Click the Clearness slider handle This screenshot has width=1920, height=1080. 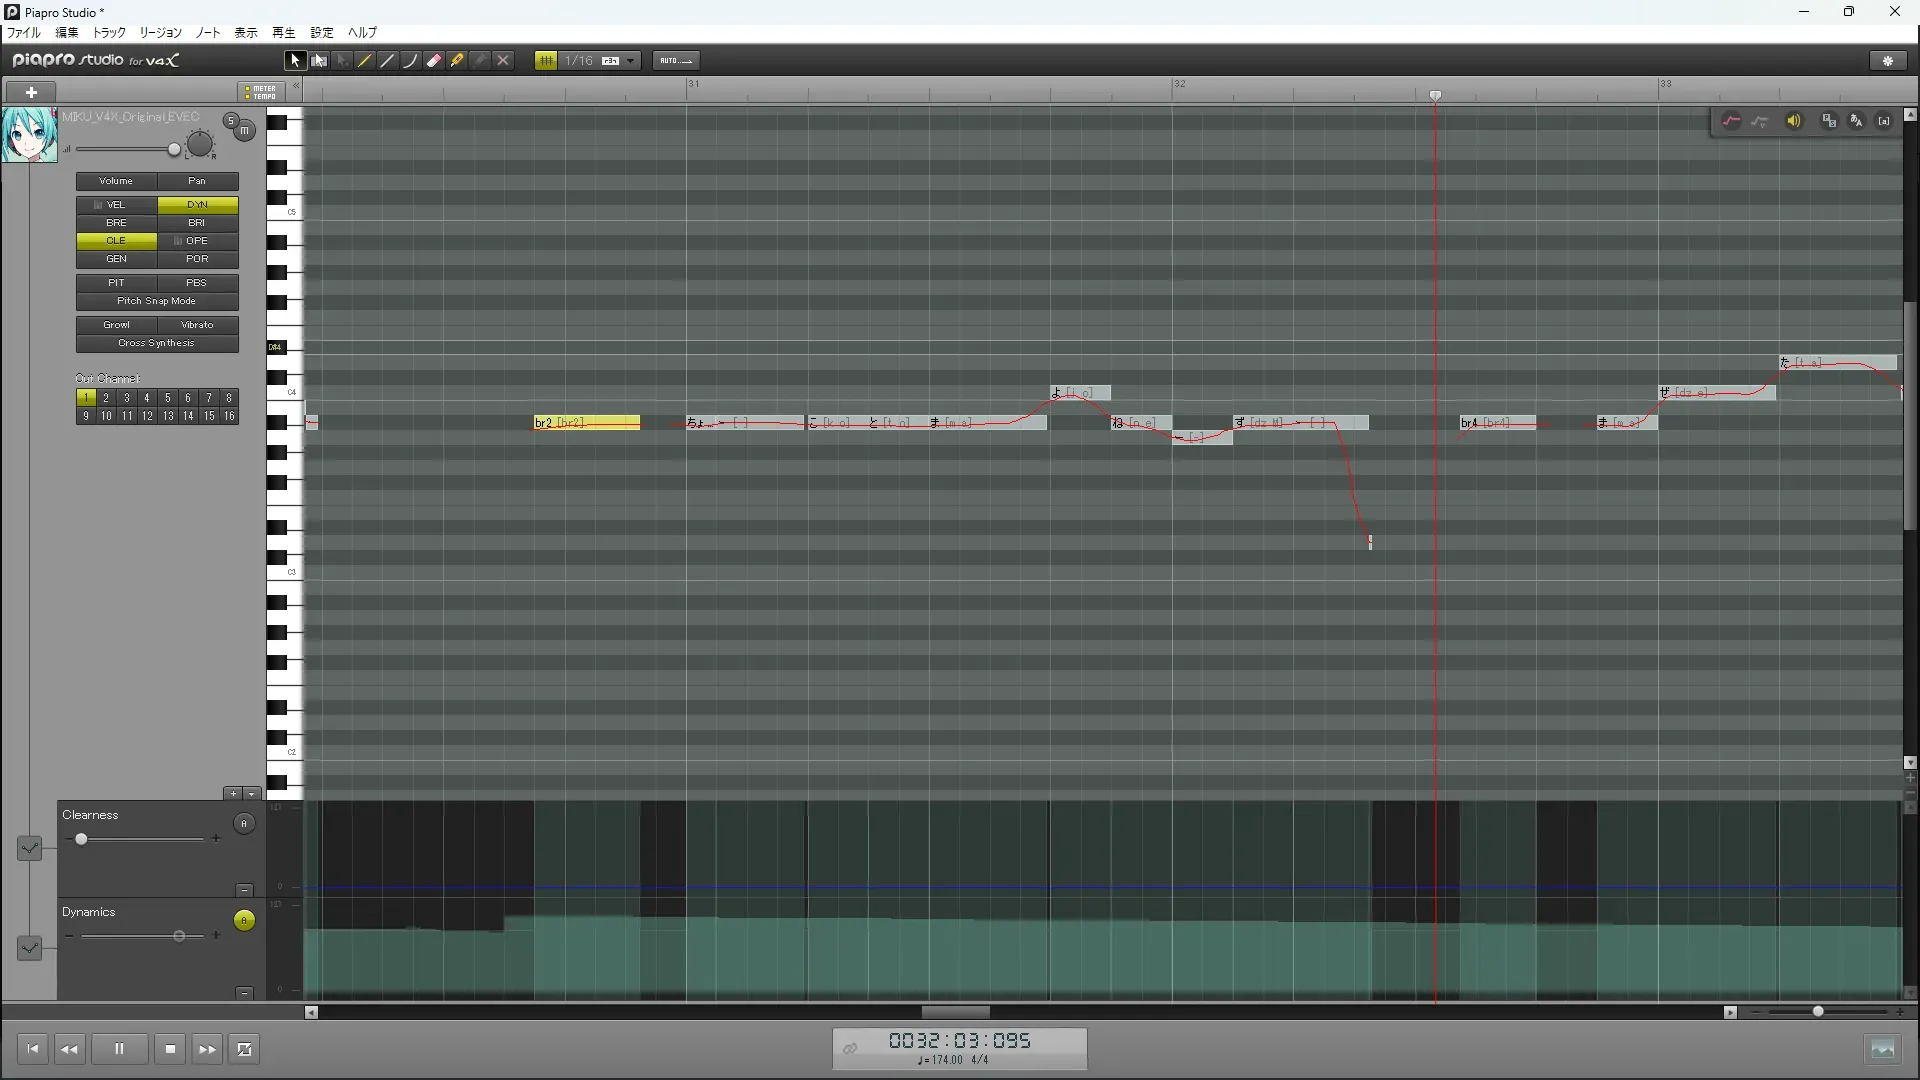(x=81, y=839)
